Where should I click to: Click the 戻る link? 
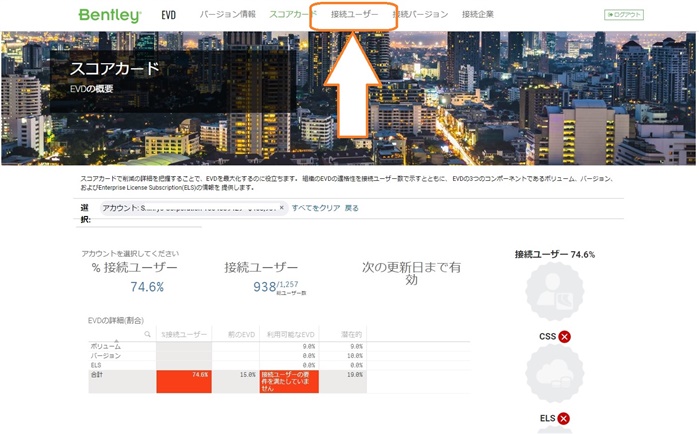tap(351, 208)
